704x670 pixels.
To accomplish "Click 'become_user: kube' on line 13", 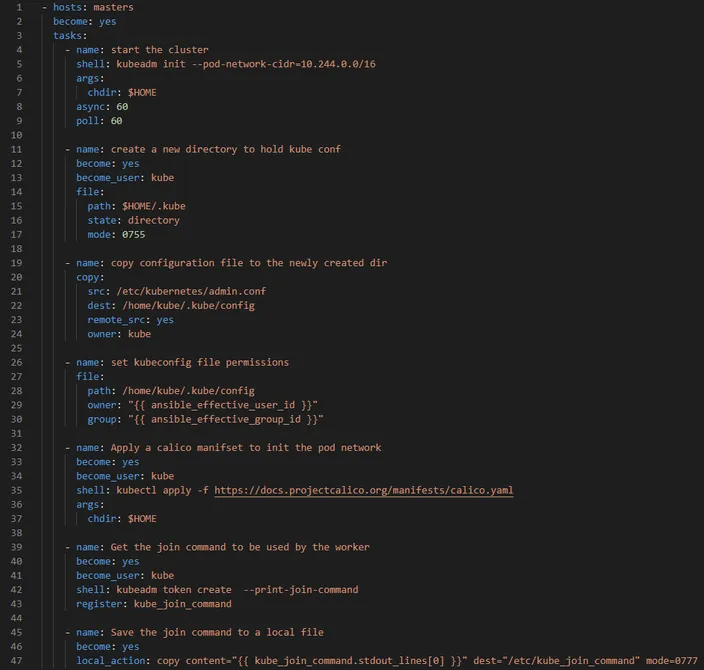I will pyautogui.click(x=125, y=178).
